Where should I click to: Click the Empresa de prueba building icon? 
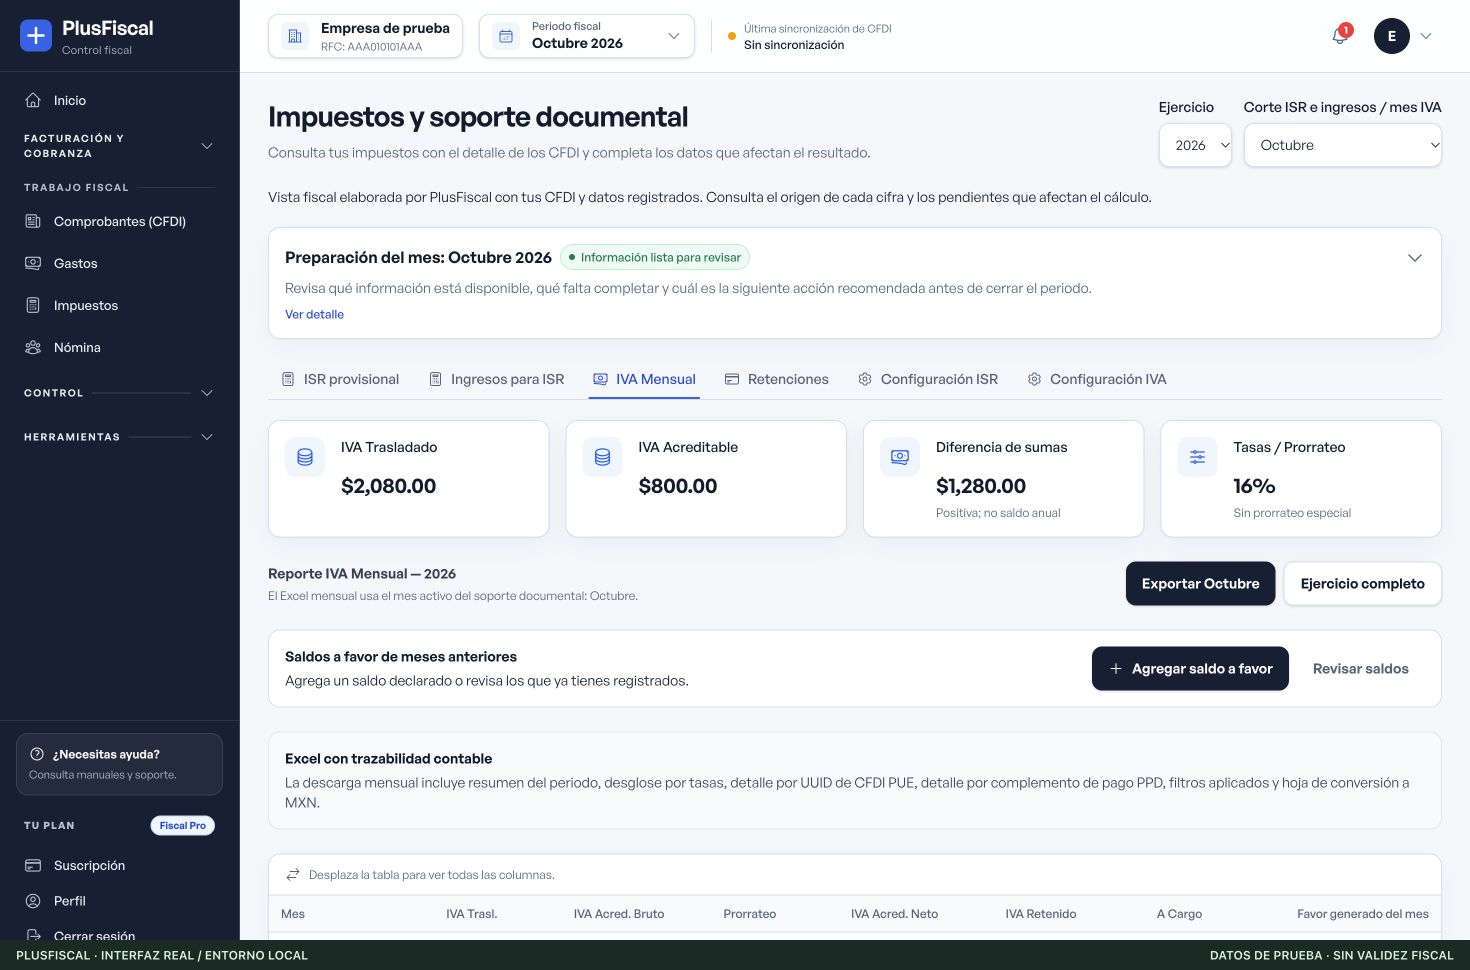tap(295, 36)
